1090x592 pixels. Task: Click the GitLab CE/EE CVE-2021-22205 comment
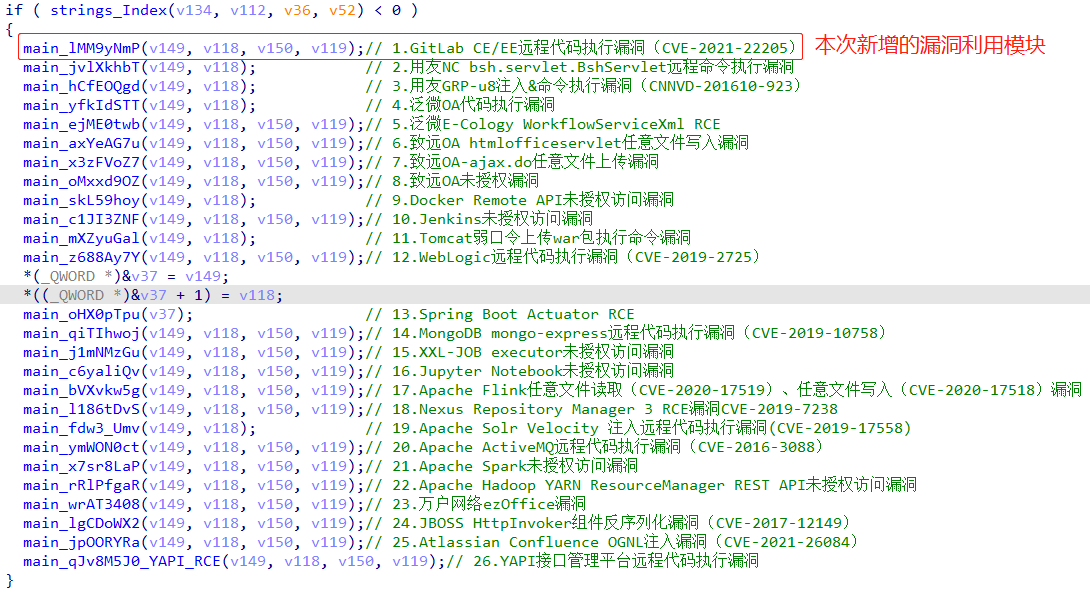(x=581, y=48)
